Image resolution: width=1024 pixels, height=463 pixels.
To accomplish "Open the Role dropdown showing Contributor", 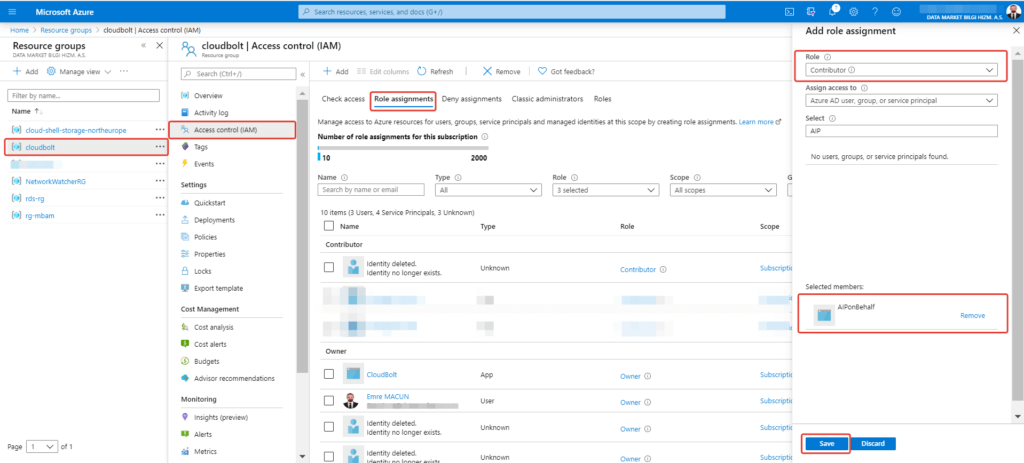I will coord(901,70).
